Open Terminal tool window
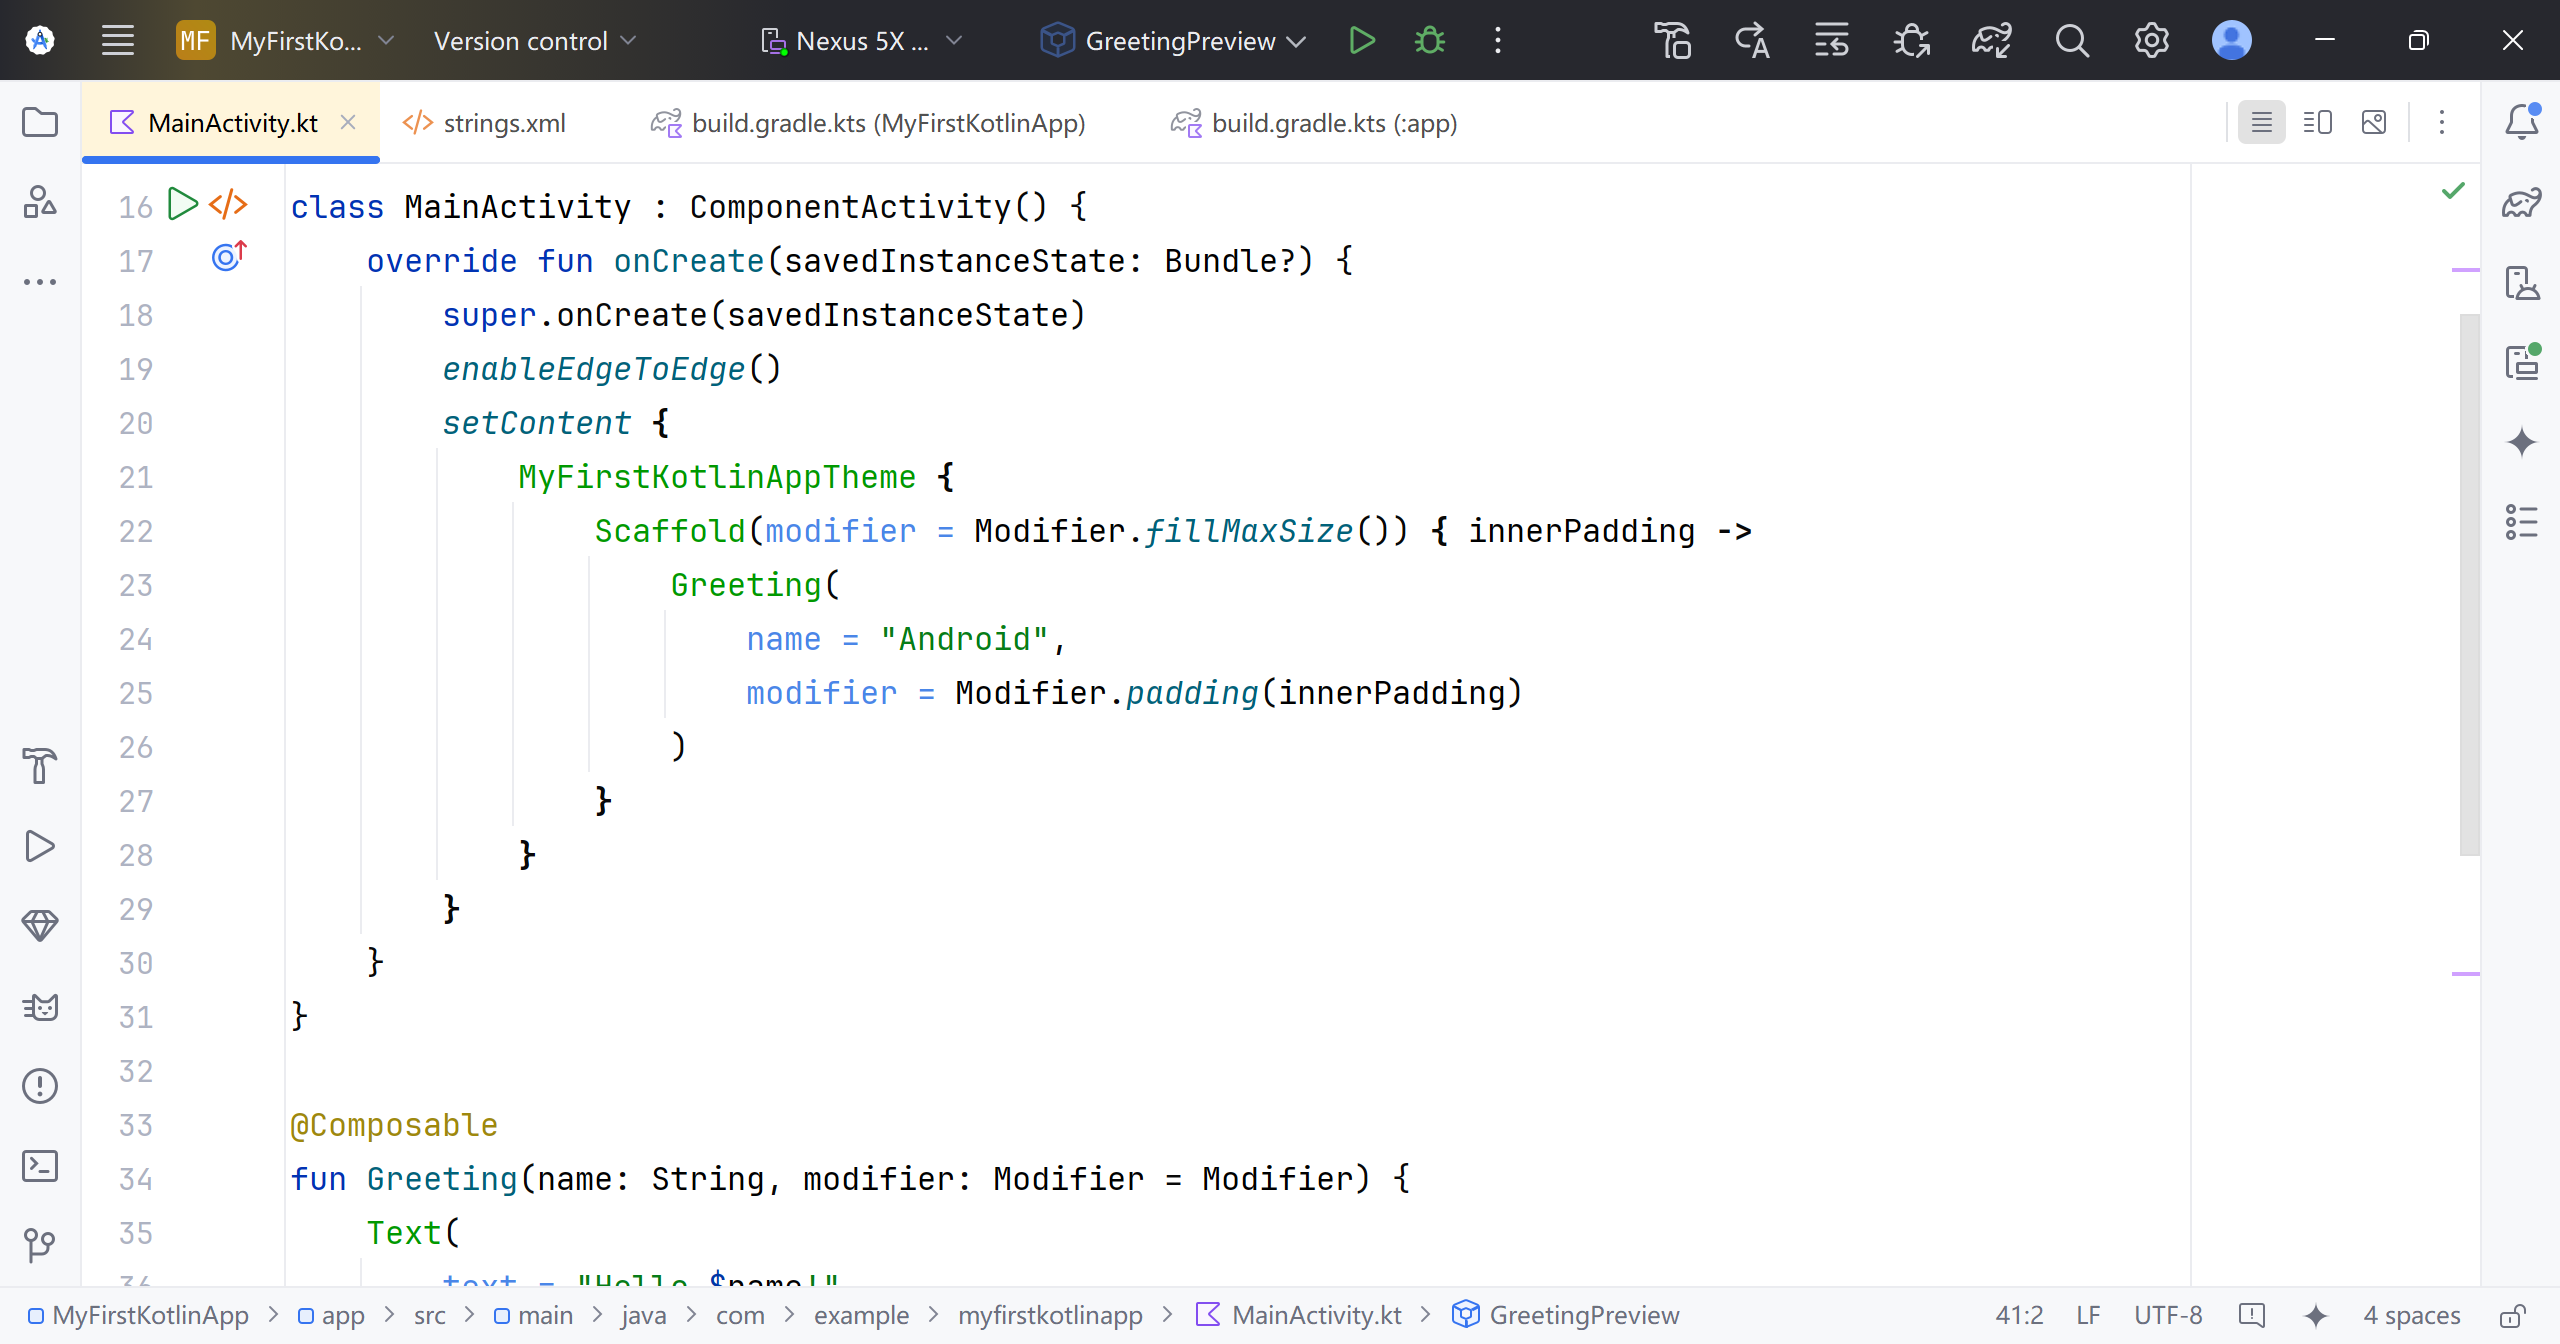Image resolution: width=2560 pixels, height=1344 pixels. tap(40, 1165)
